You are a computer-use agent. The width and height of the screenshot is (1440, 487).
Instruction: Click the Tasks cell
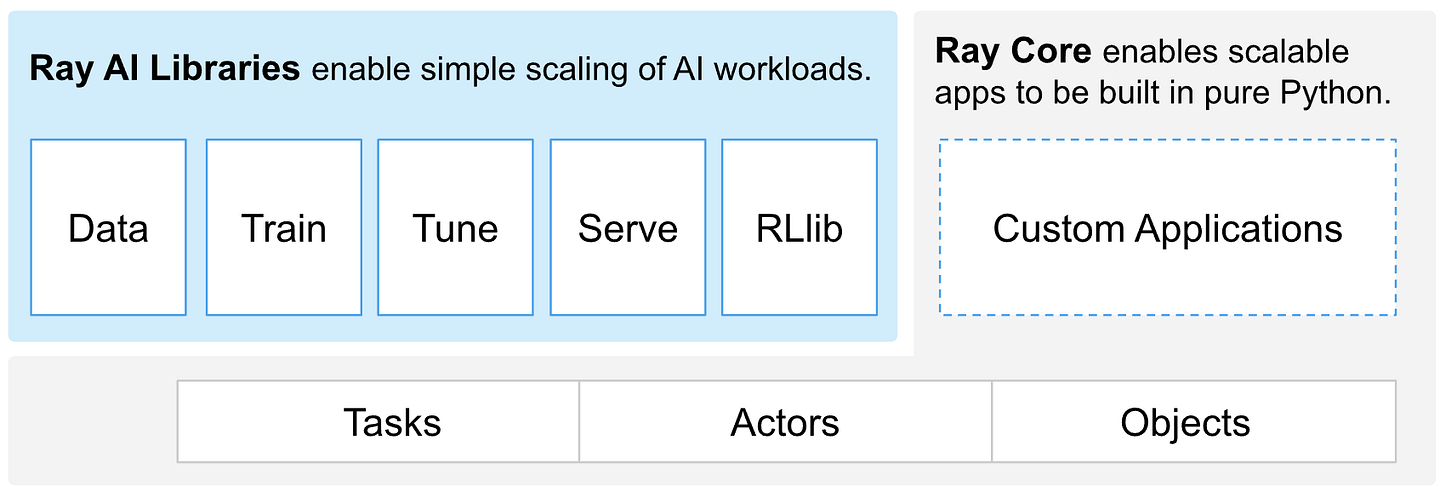coord(392,422)
